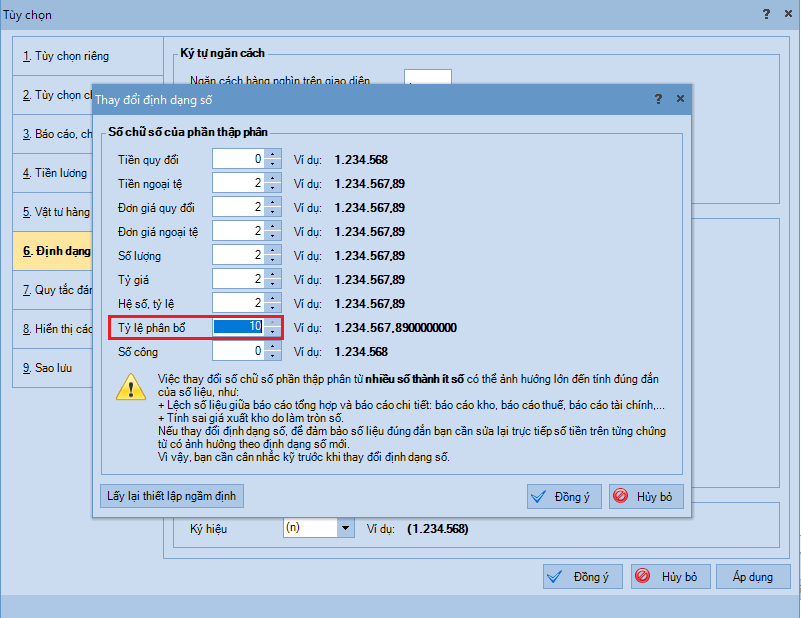Decrease Tỷ lệ phân bổ decimal value
Screen dimensions: 801x618
click(272, 331)
